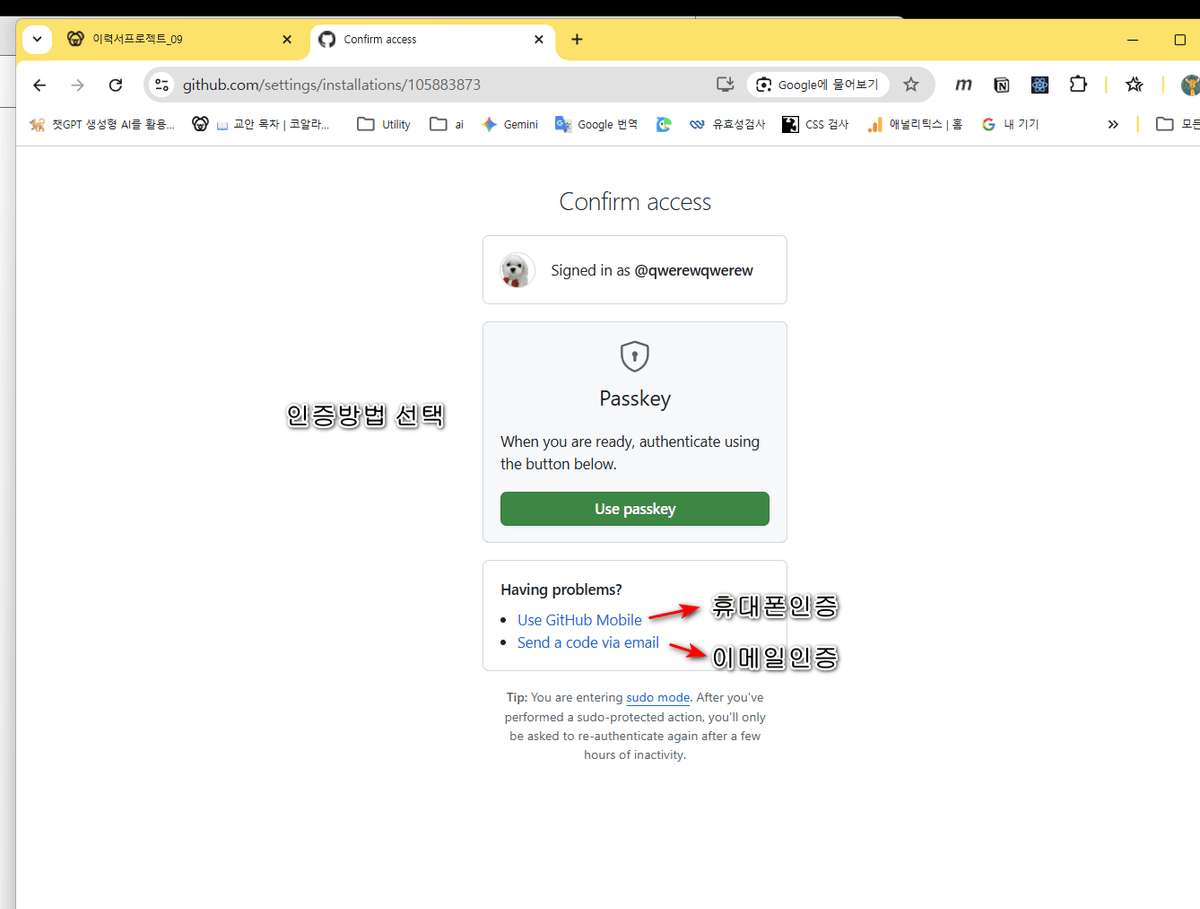Expand the tab search dropdown arrow

(x=37, y=39)
